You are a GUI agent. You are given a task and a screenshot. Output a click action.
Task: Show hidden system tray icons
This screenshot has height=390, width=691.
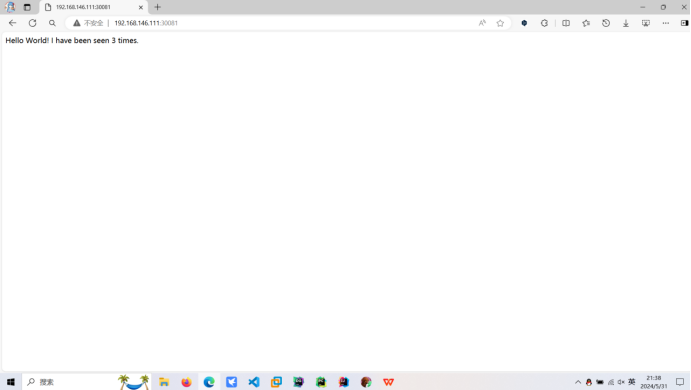pos(578,382)
